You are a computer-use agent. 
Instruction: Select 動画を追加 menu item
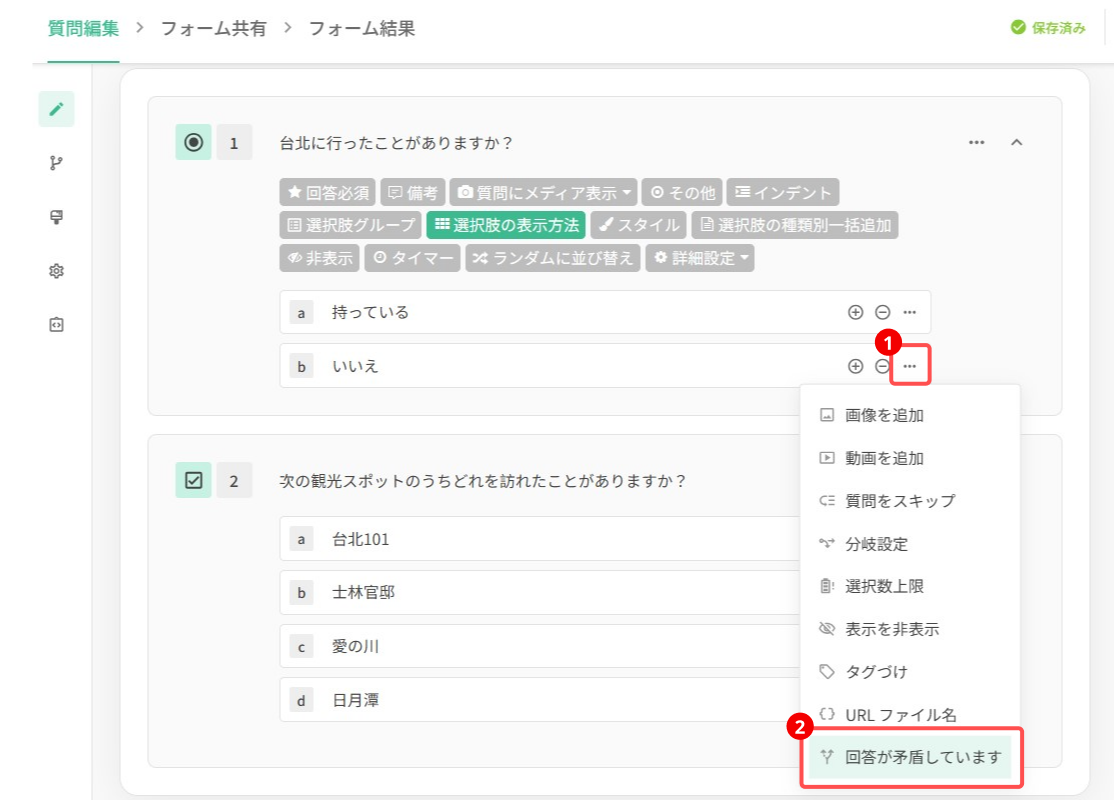[910, 458]
